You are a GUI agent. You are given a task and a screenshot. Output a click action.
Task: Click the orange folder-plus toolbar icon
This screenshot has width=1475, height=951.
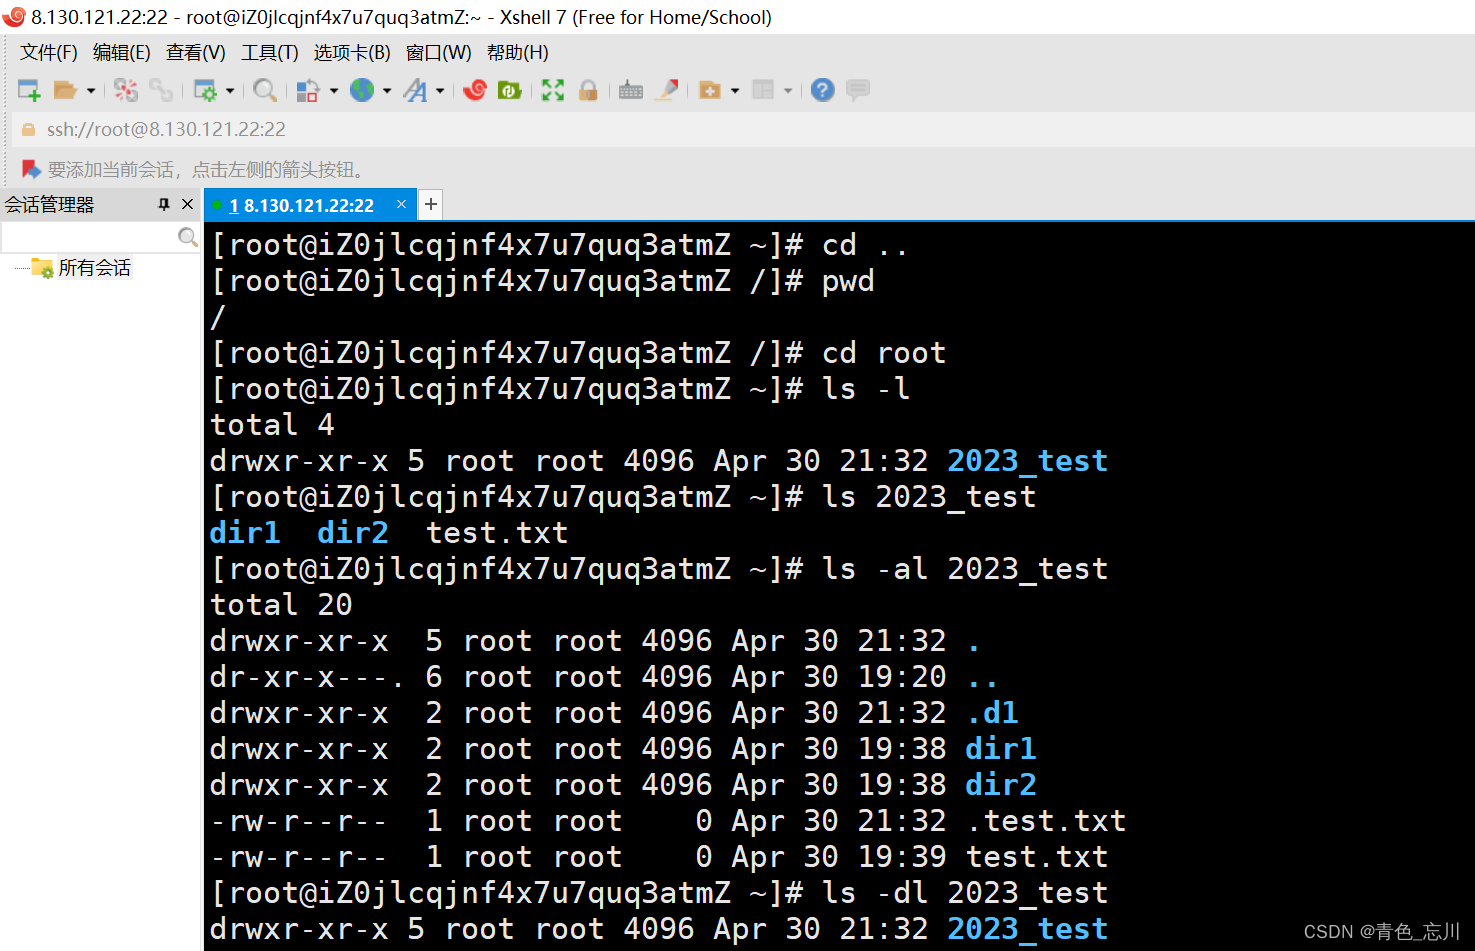point(710,90)
